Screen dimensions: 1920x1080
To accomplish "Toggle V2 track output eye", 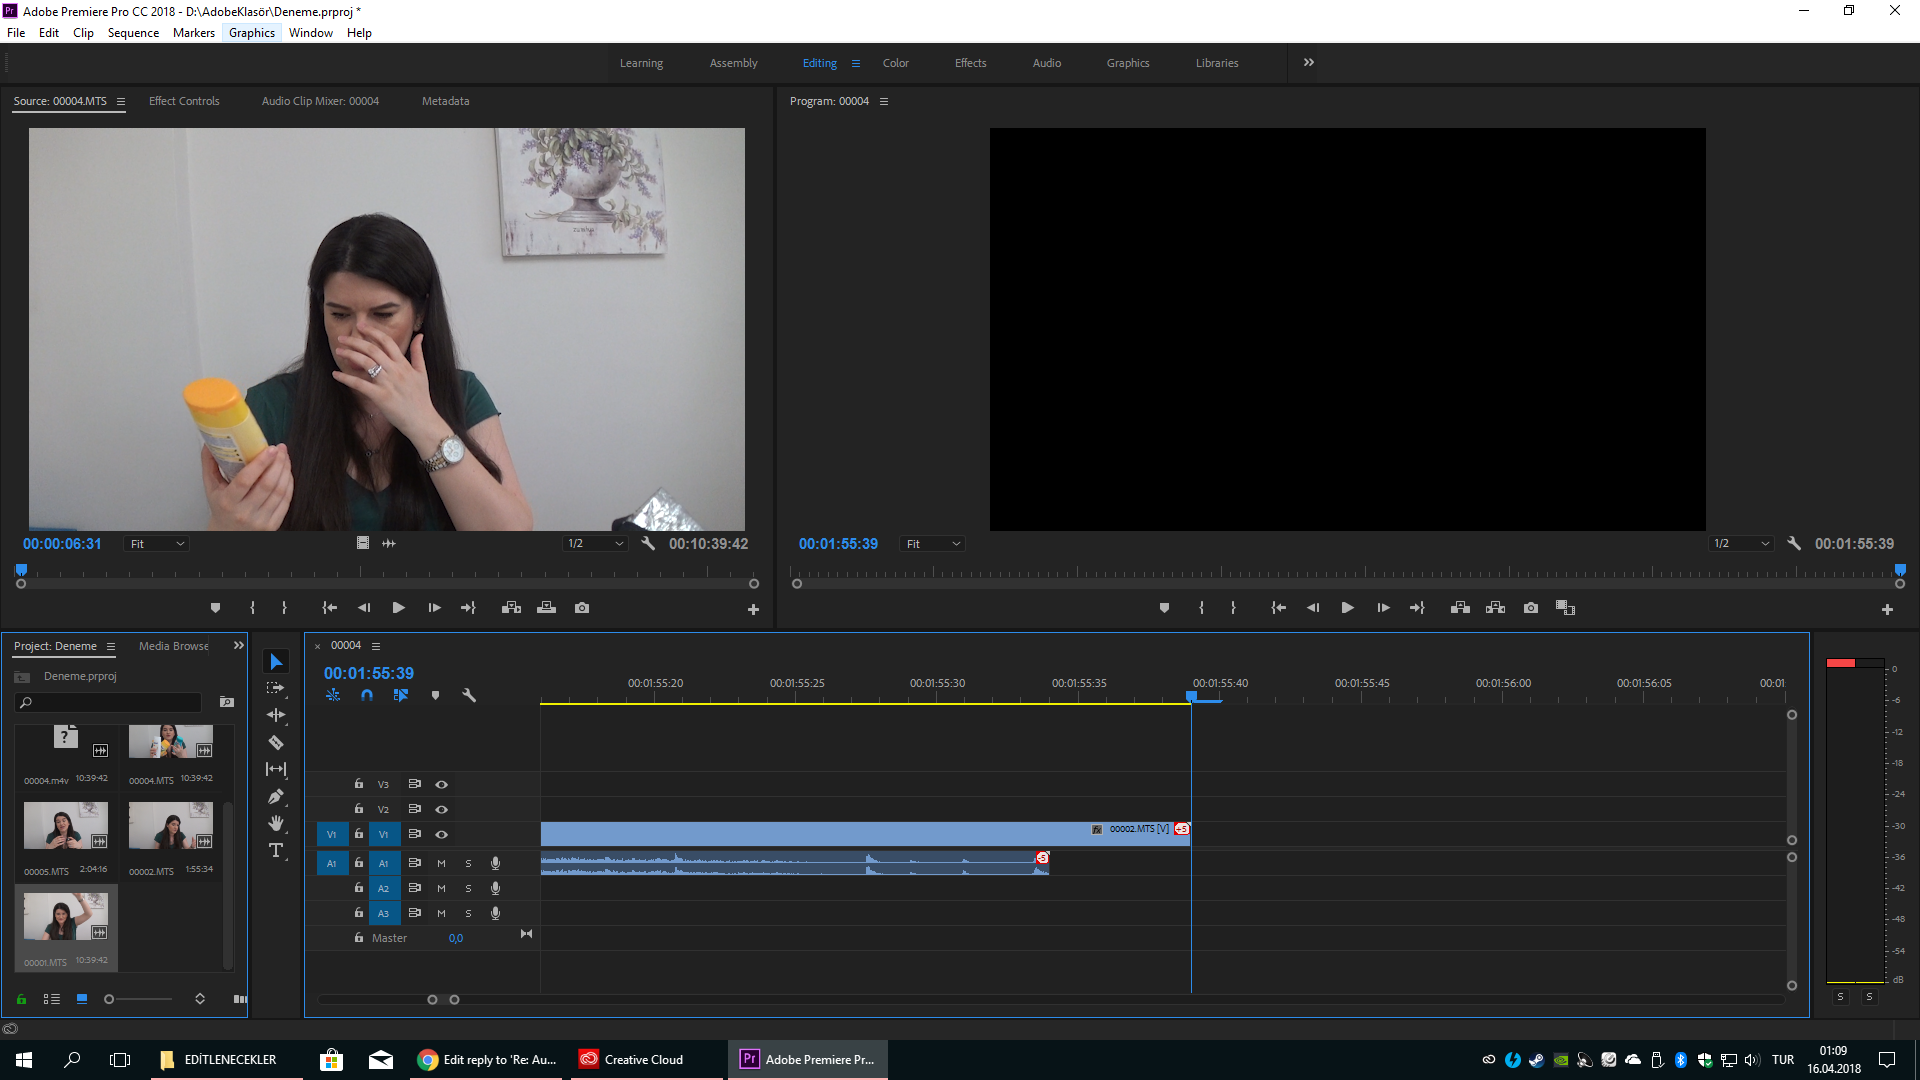I will 441,810.
